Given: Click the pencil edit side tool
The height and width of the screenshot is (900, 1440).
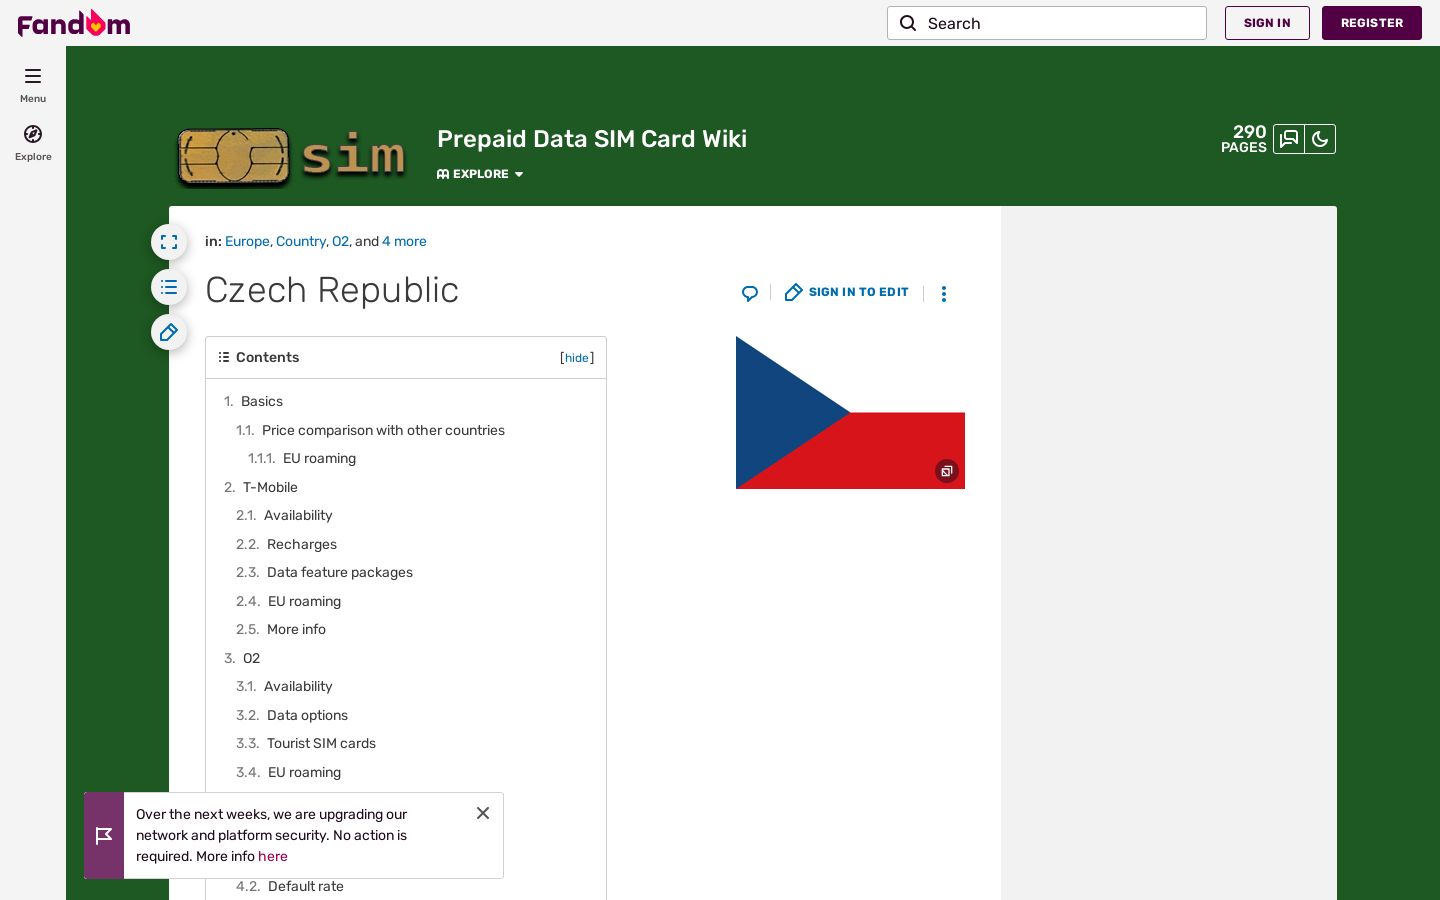Looking at the screenshot, I should pyautogui.click(x=169, y=332).
